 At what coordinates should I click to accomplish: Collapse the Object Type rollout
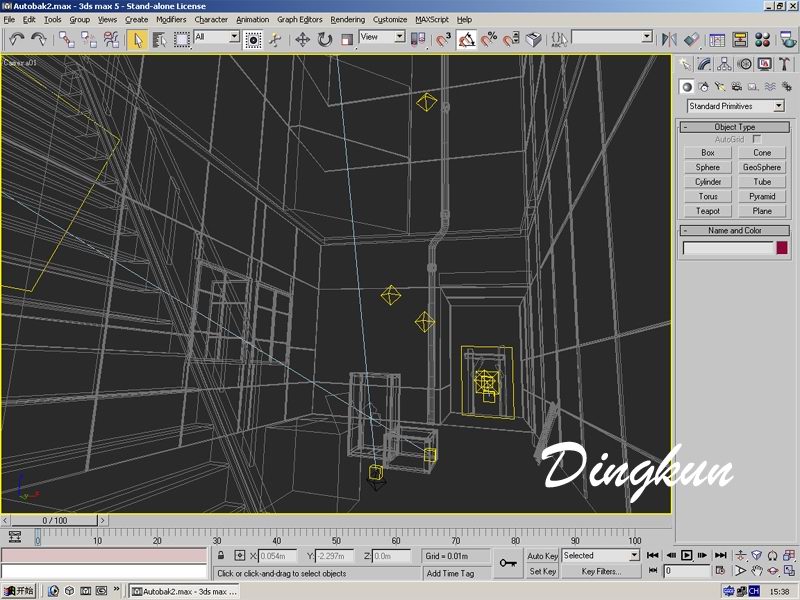734,127
